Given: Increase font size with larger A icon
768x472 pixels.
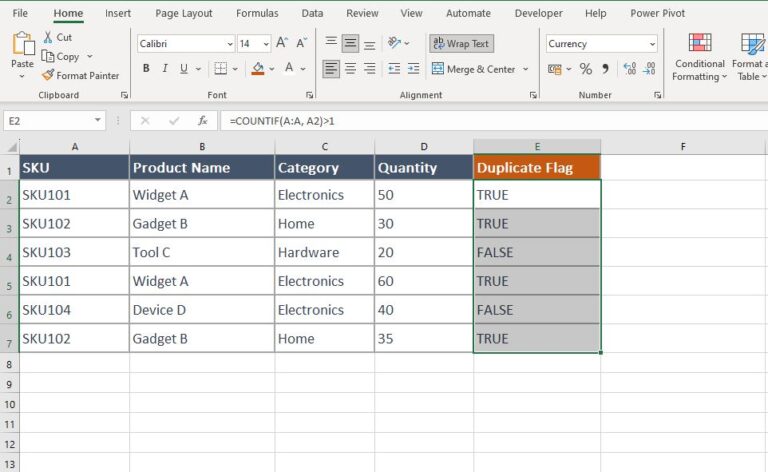Looking at the screenshot, I should (x=282, y=43).
